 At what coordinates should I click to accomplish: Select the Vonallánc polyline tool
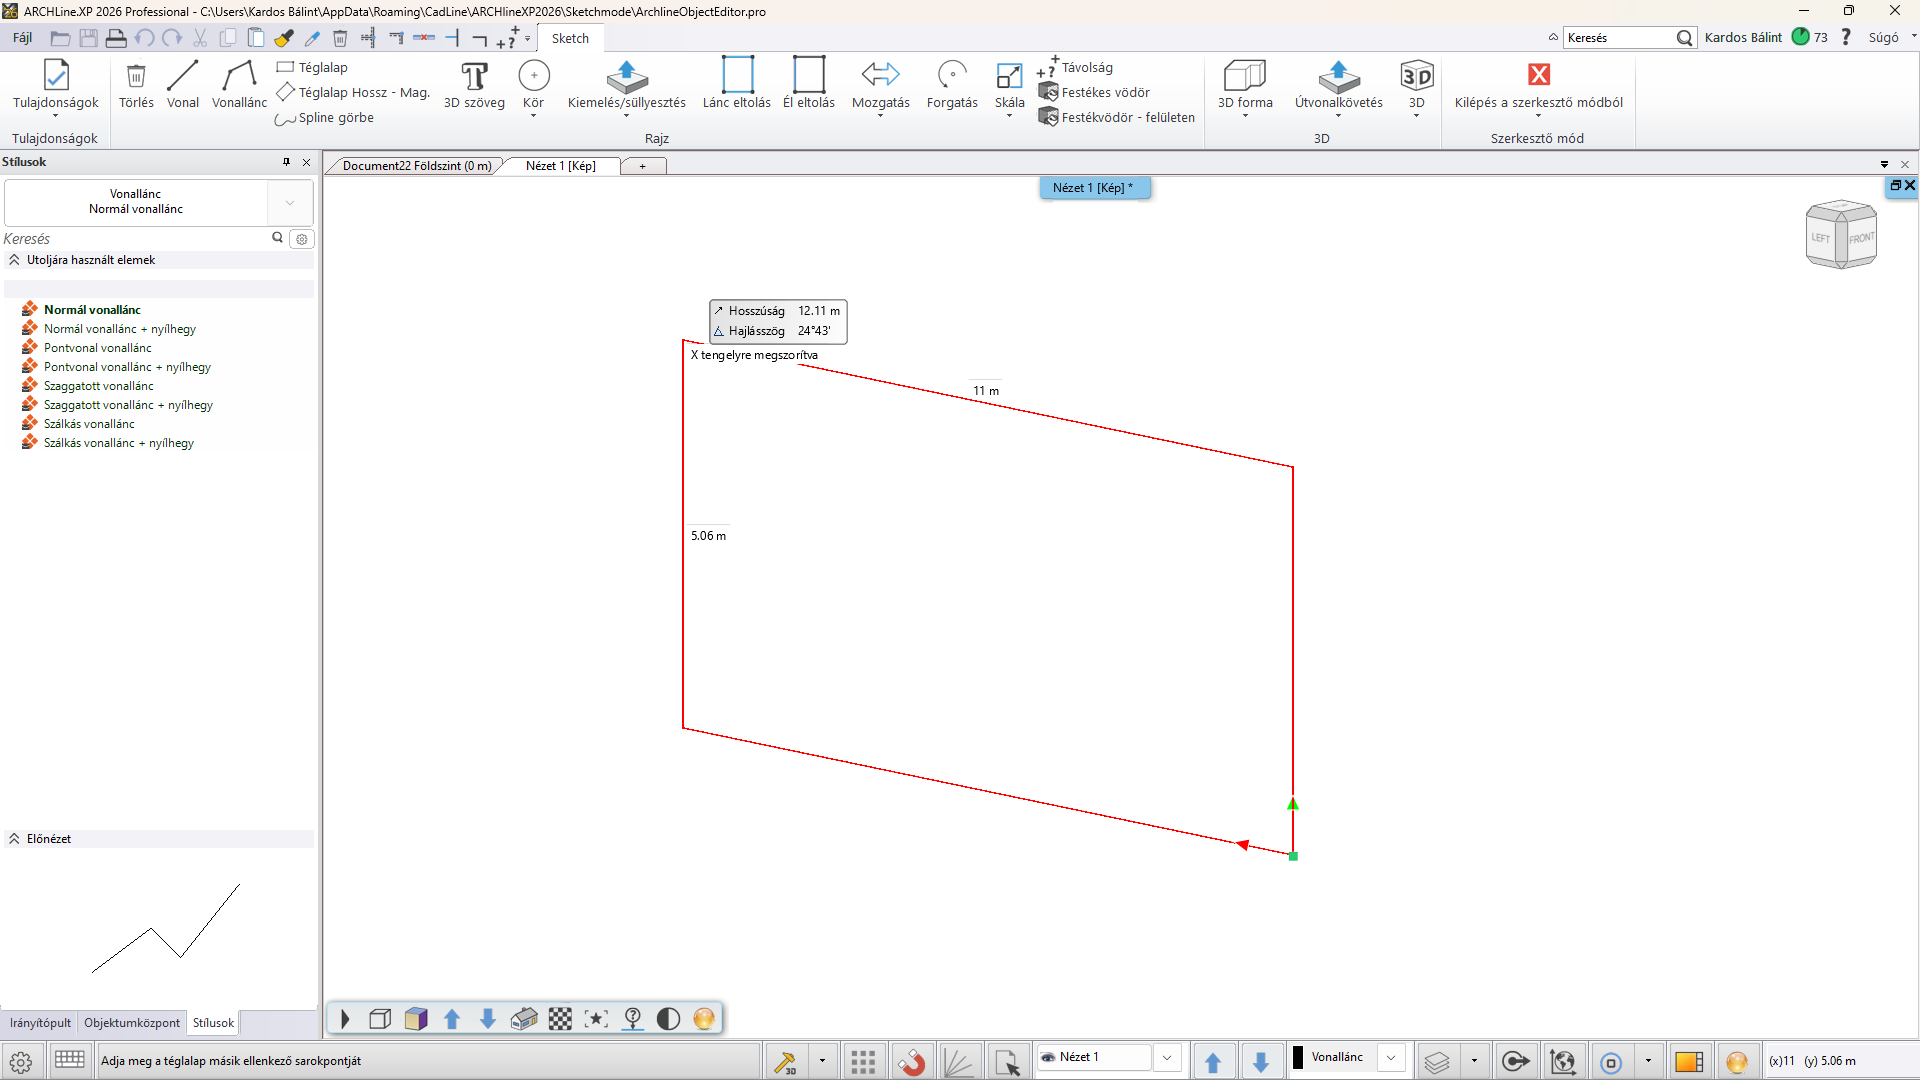(239, 84)
